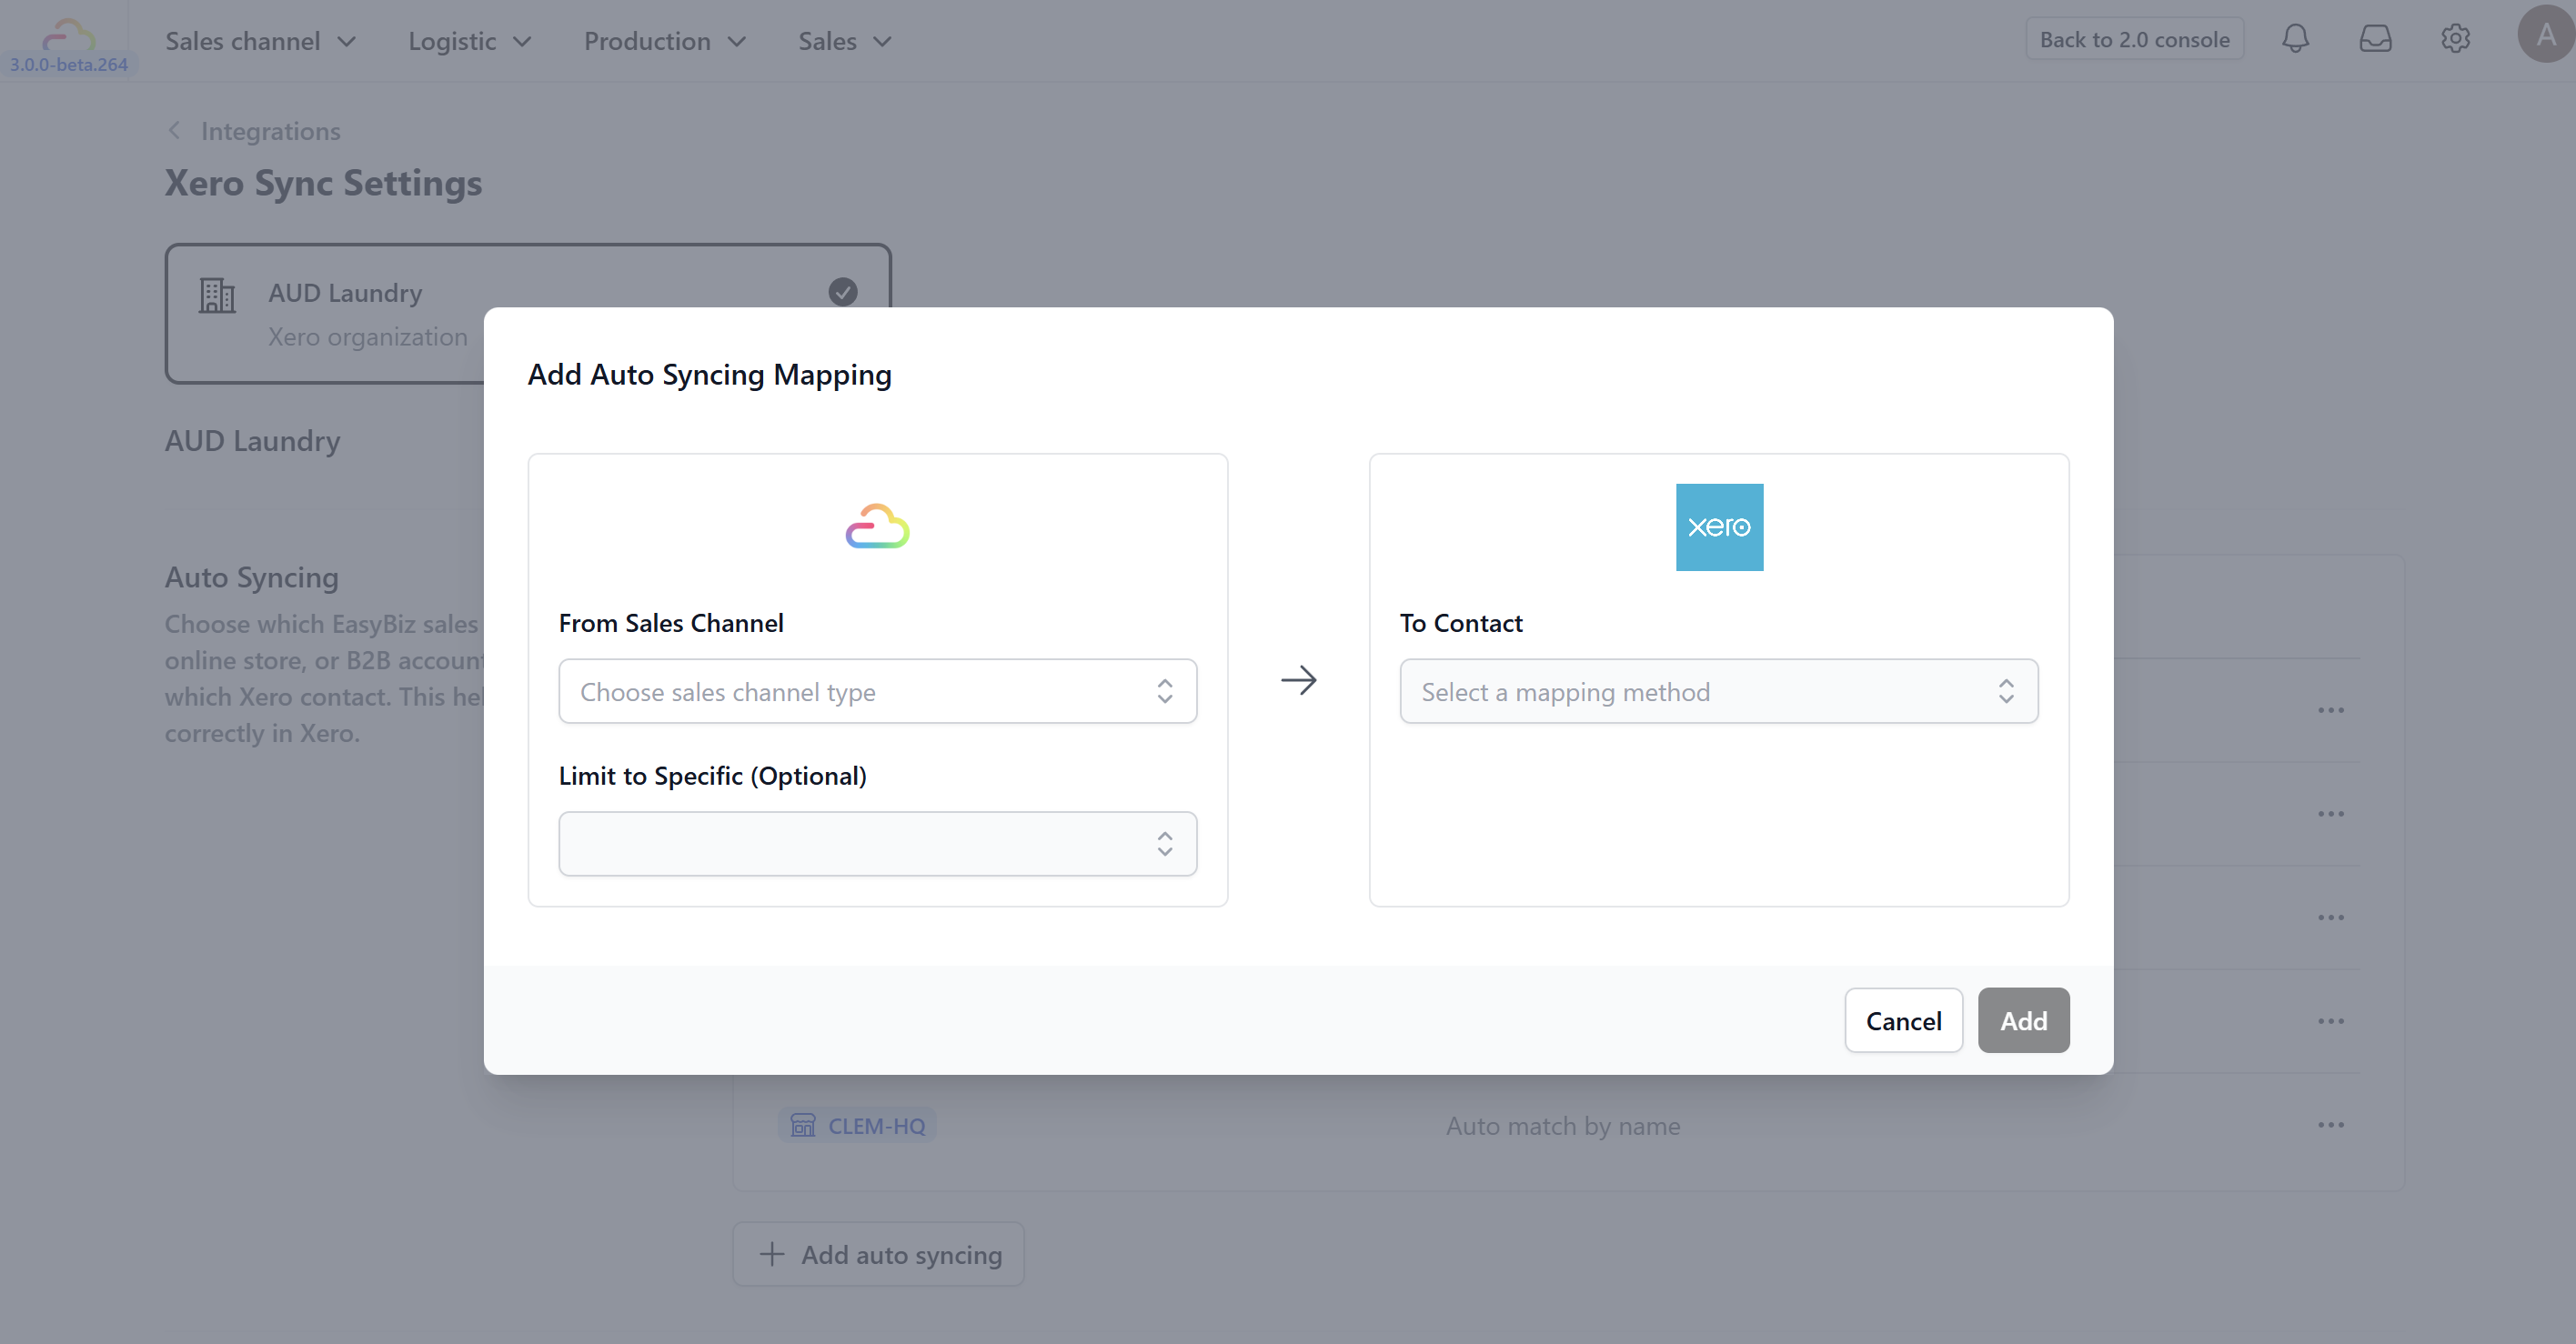Click the Add auto syncing button
The width and height of the screenshot is (2576, 1344).
878,1254
